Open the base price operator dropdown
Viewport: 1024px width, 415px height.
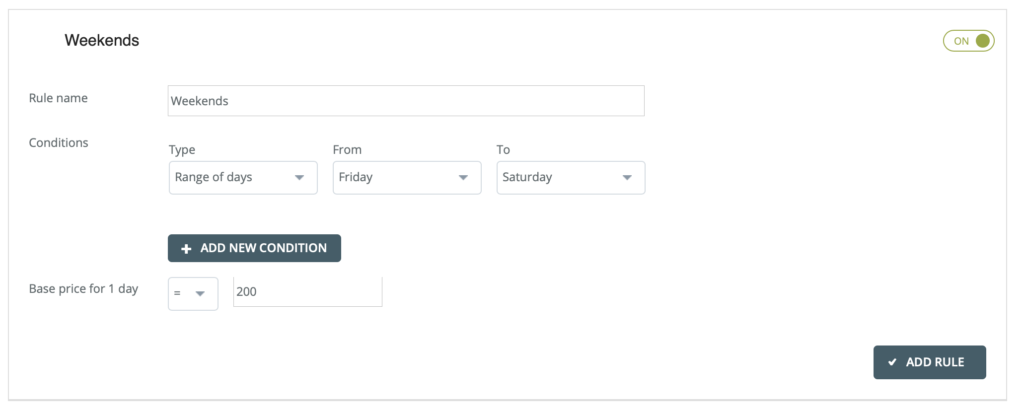[x=193, y=293]
